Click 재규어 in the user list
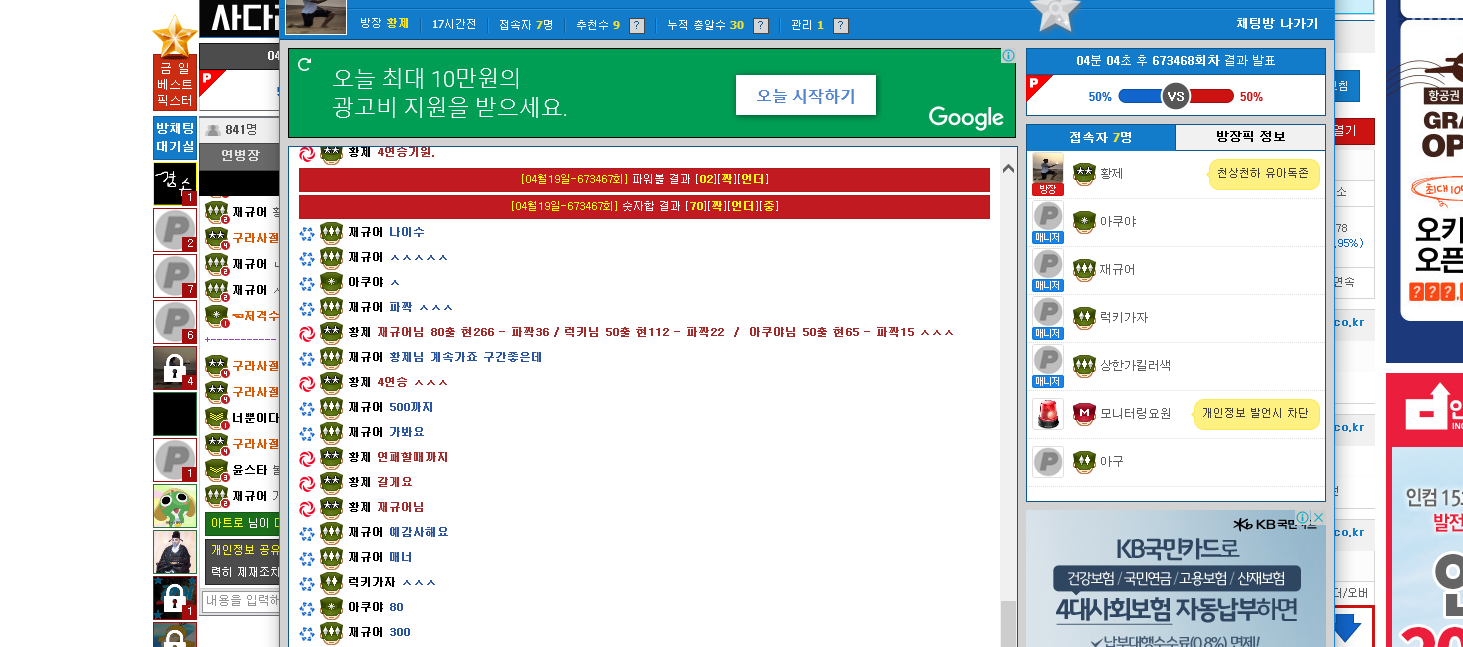The width and height of the screenshot is (1463, 647). tap(1118, 270)
